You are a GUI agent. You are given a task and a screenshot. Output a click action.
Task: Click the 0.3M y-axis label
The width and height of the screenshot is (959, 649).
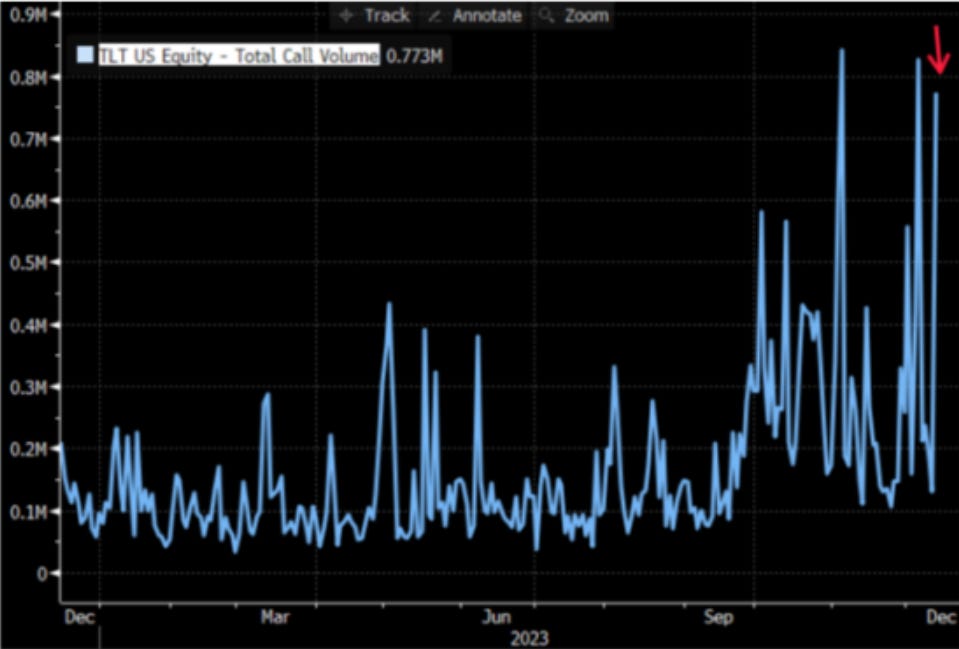pyautogui.click(x=29, y=387)
